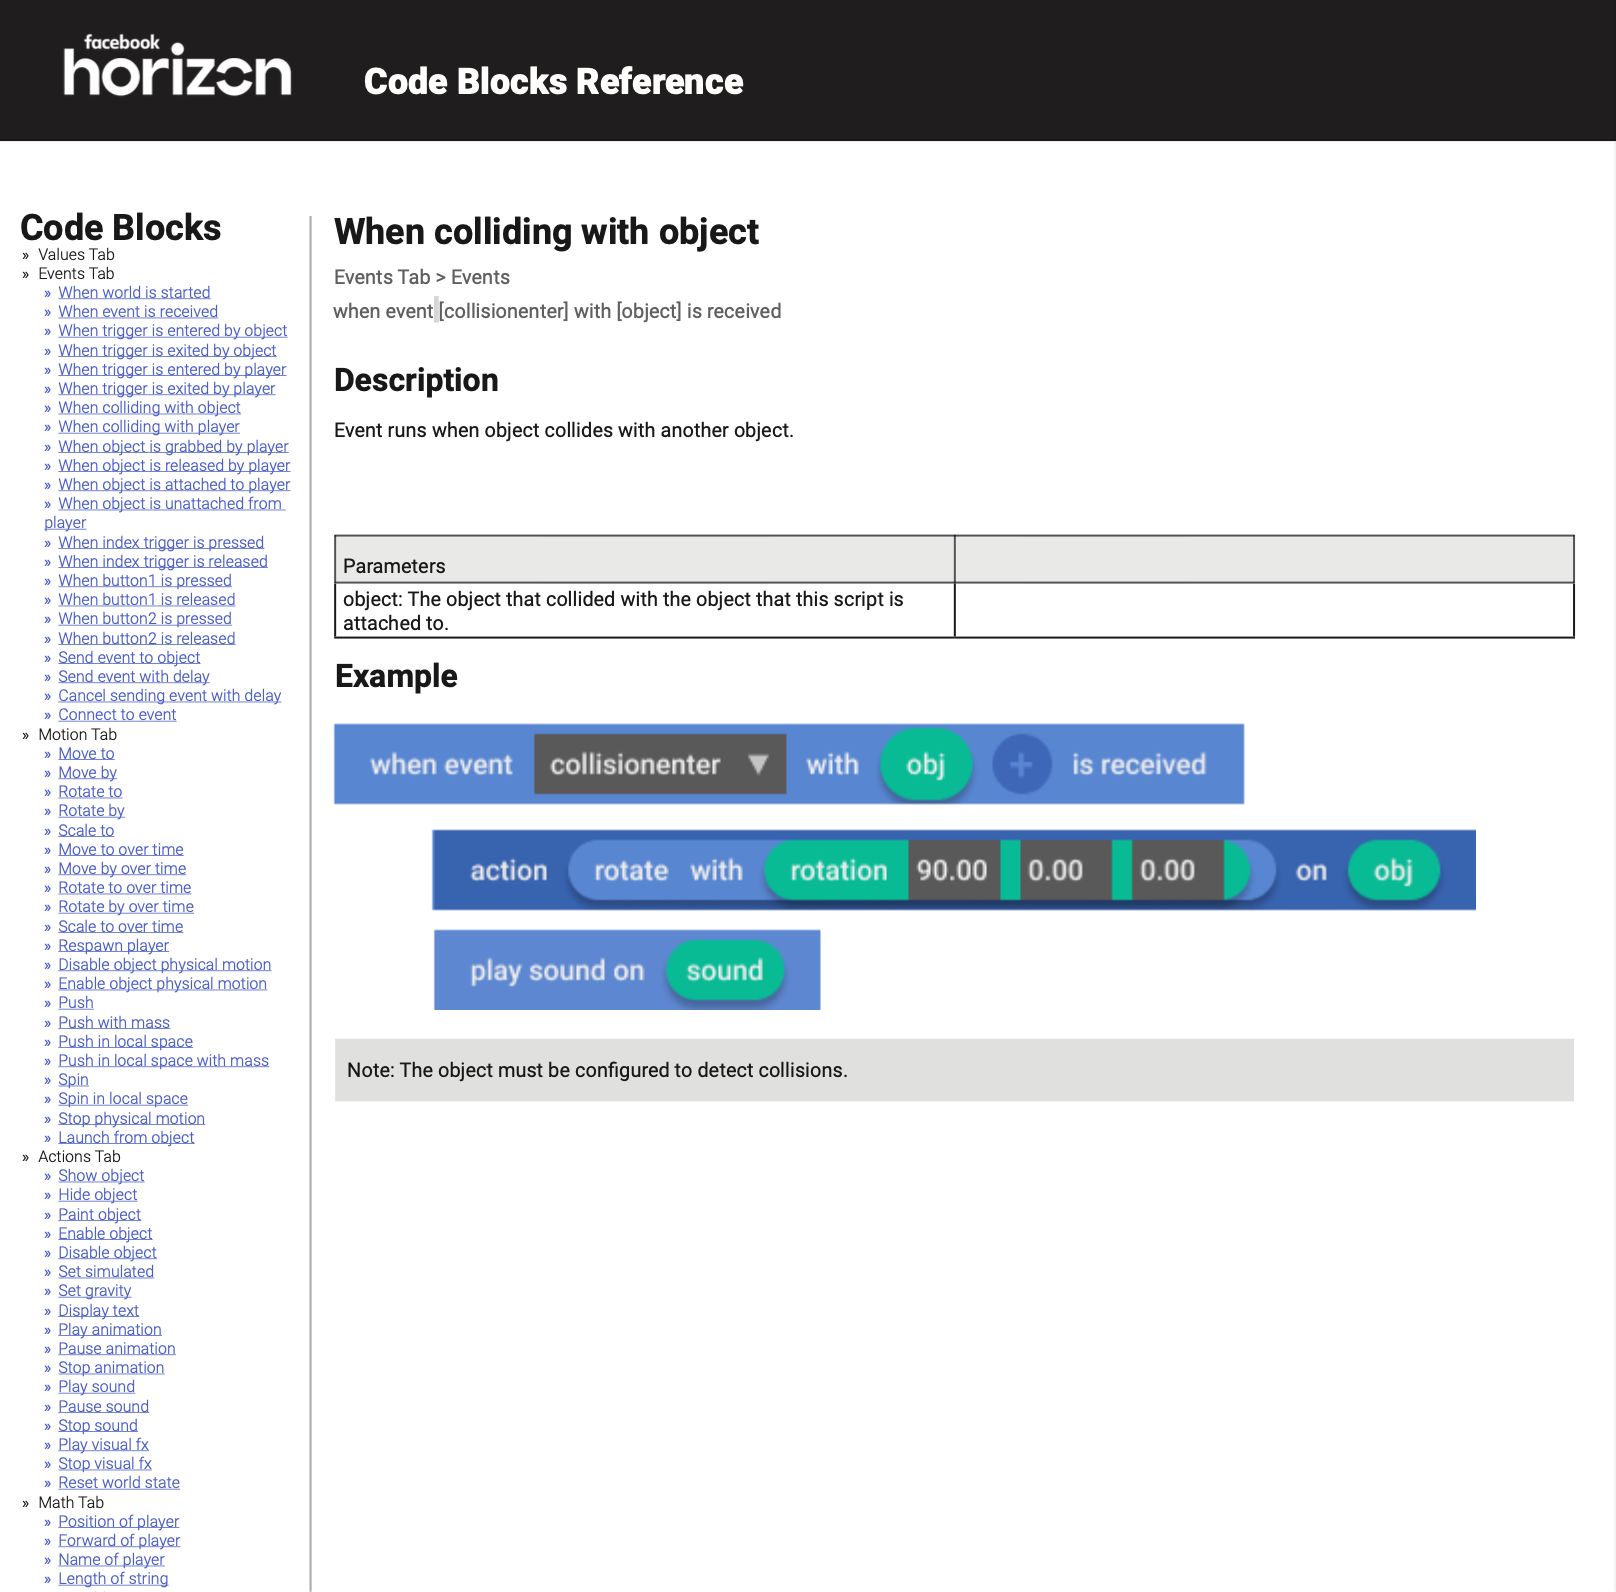This screenshot has height=1592, width=1616.
Task: Open 'When object is released by player'
Action: (x=174, y=465)
